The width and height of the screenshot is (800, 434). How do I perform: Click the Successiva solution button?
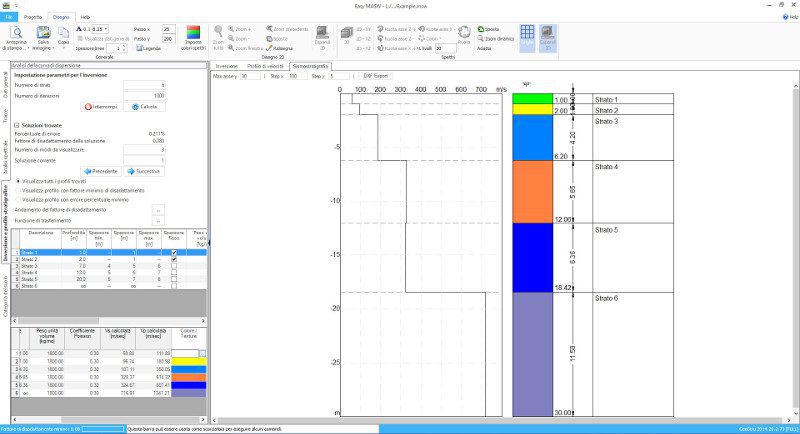143,171
